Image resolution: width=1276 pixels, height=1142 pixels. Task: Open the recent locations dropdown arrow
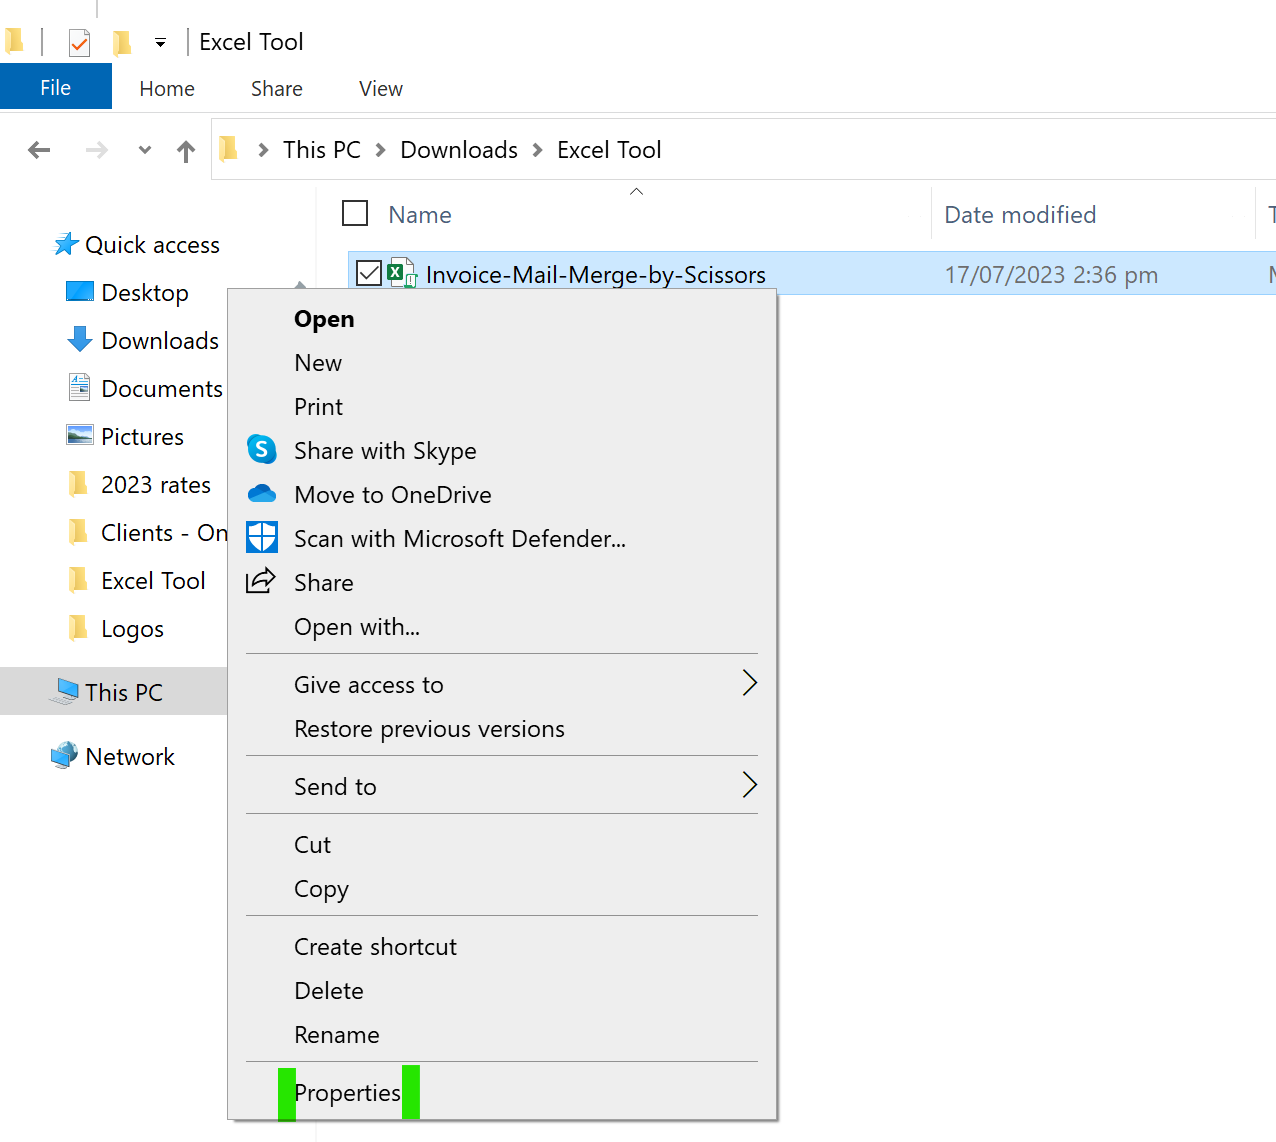point(145,150)
